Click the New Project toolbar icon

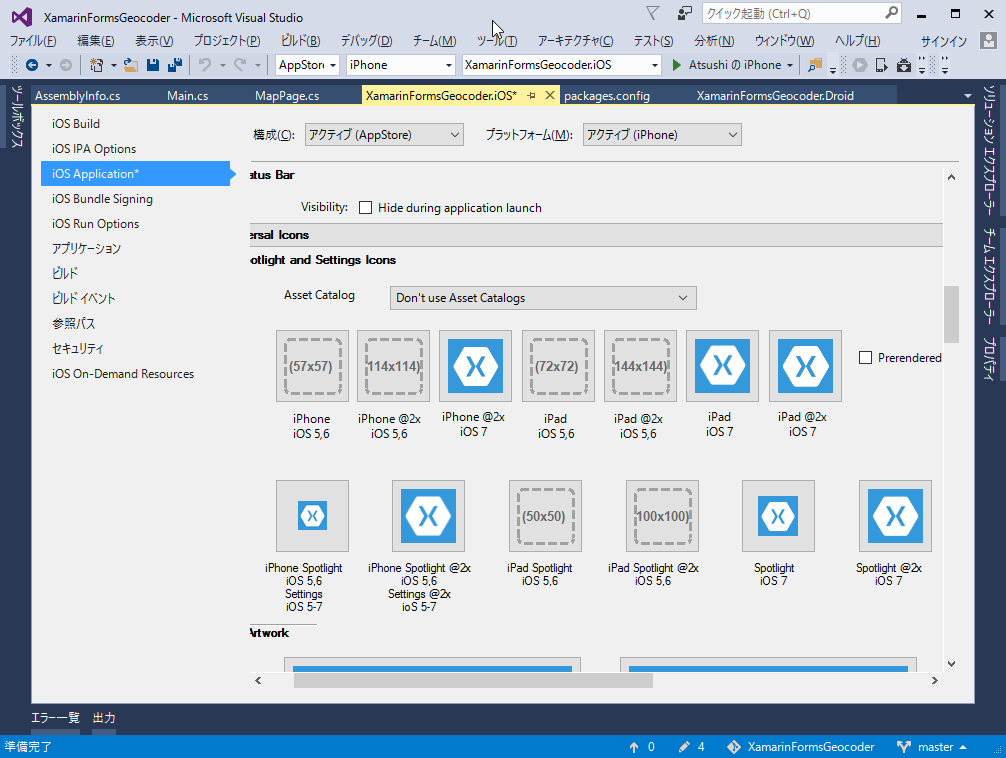tap(96, 65)
